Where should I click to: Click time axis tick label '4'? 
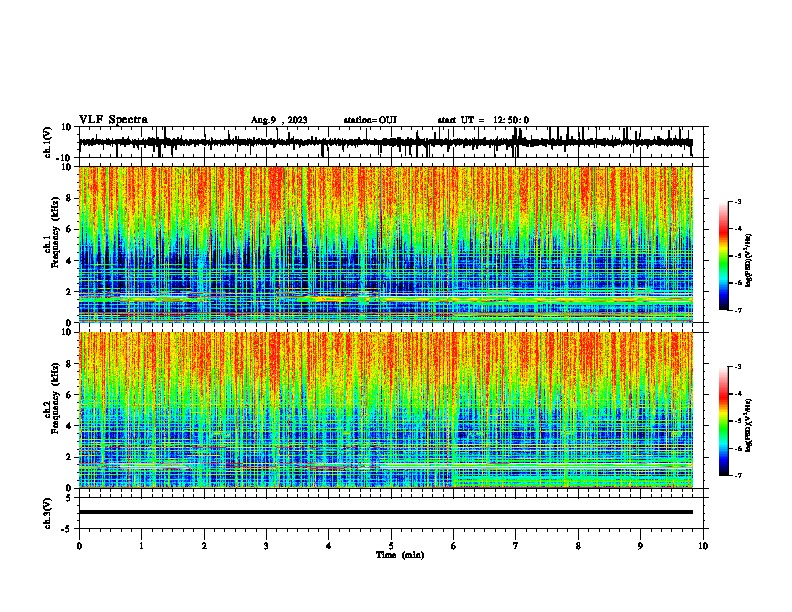pos(329,546)
